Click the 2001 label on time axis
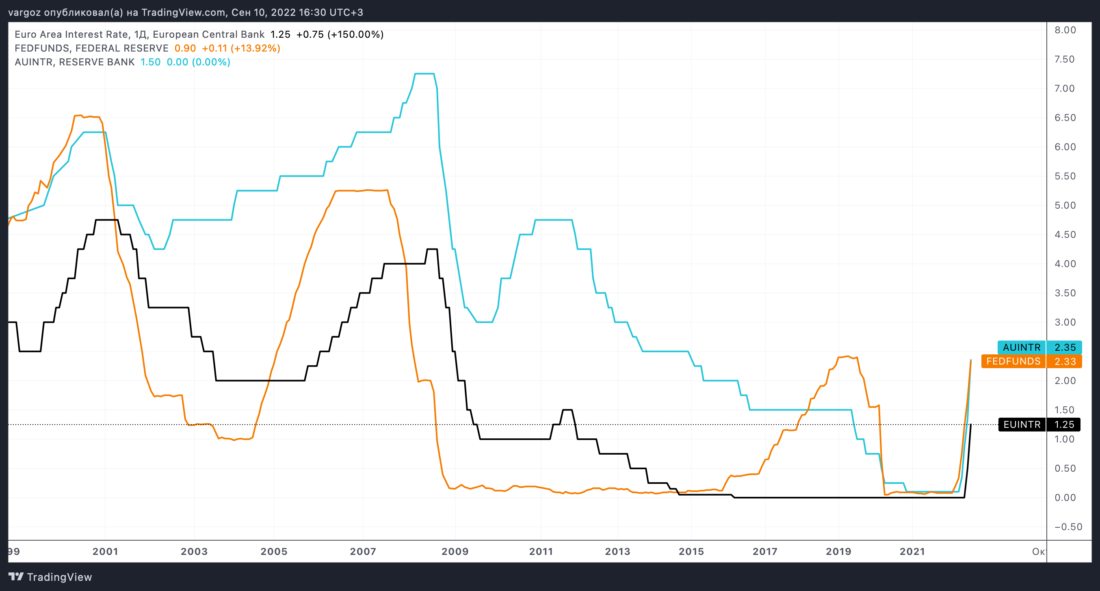 (x=105, y=551)
